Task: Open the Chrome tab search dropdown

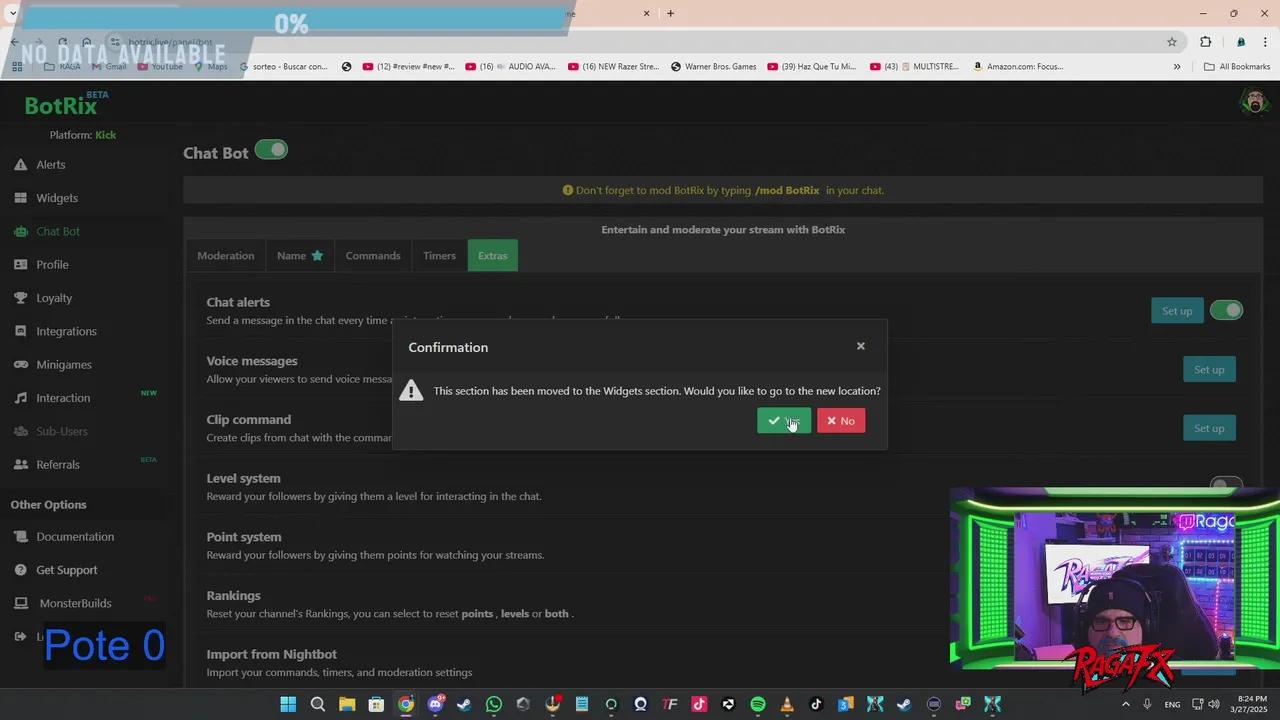Action: [x=13, y=13]
